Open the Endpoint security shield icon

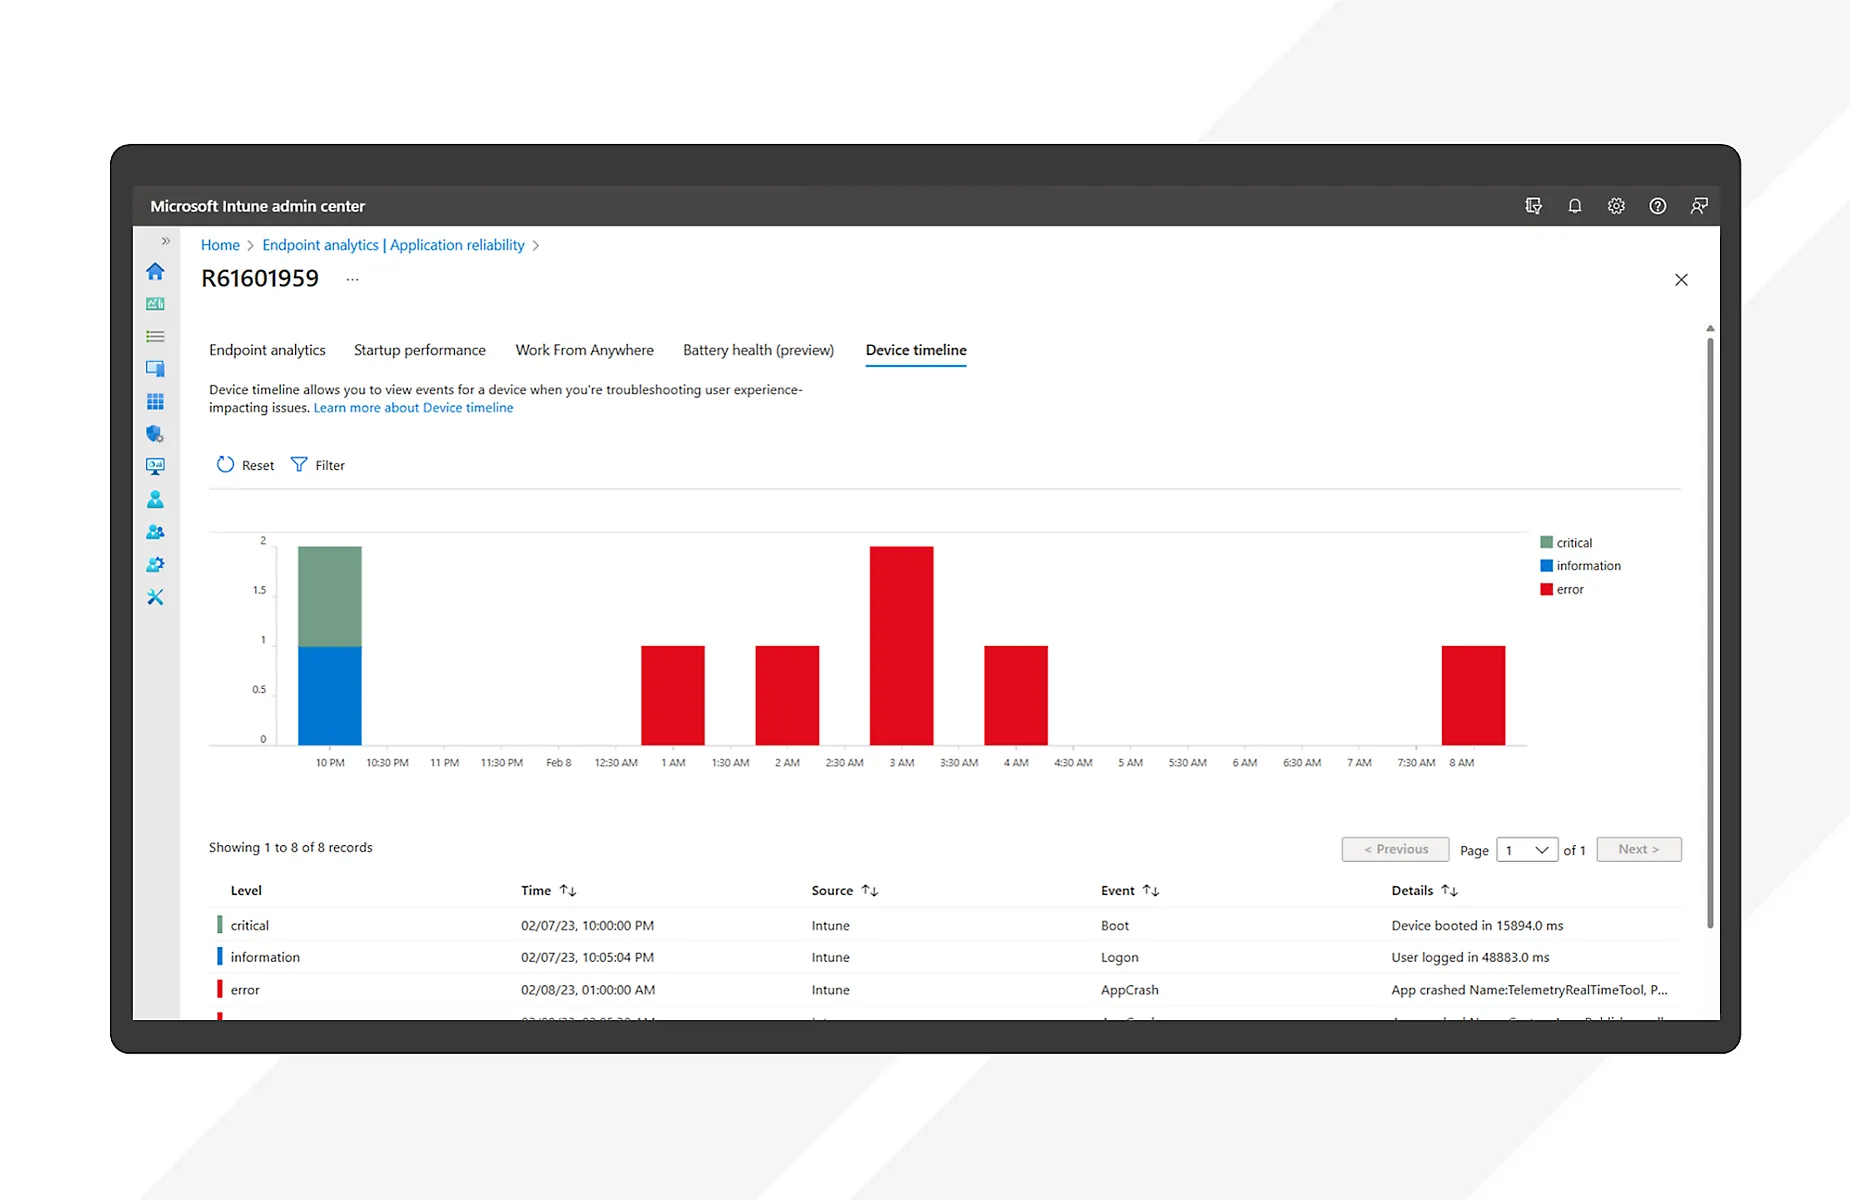tap(155, 434)
